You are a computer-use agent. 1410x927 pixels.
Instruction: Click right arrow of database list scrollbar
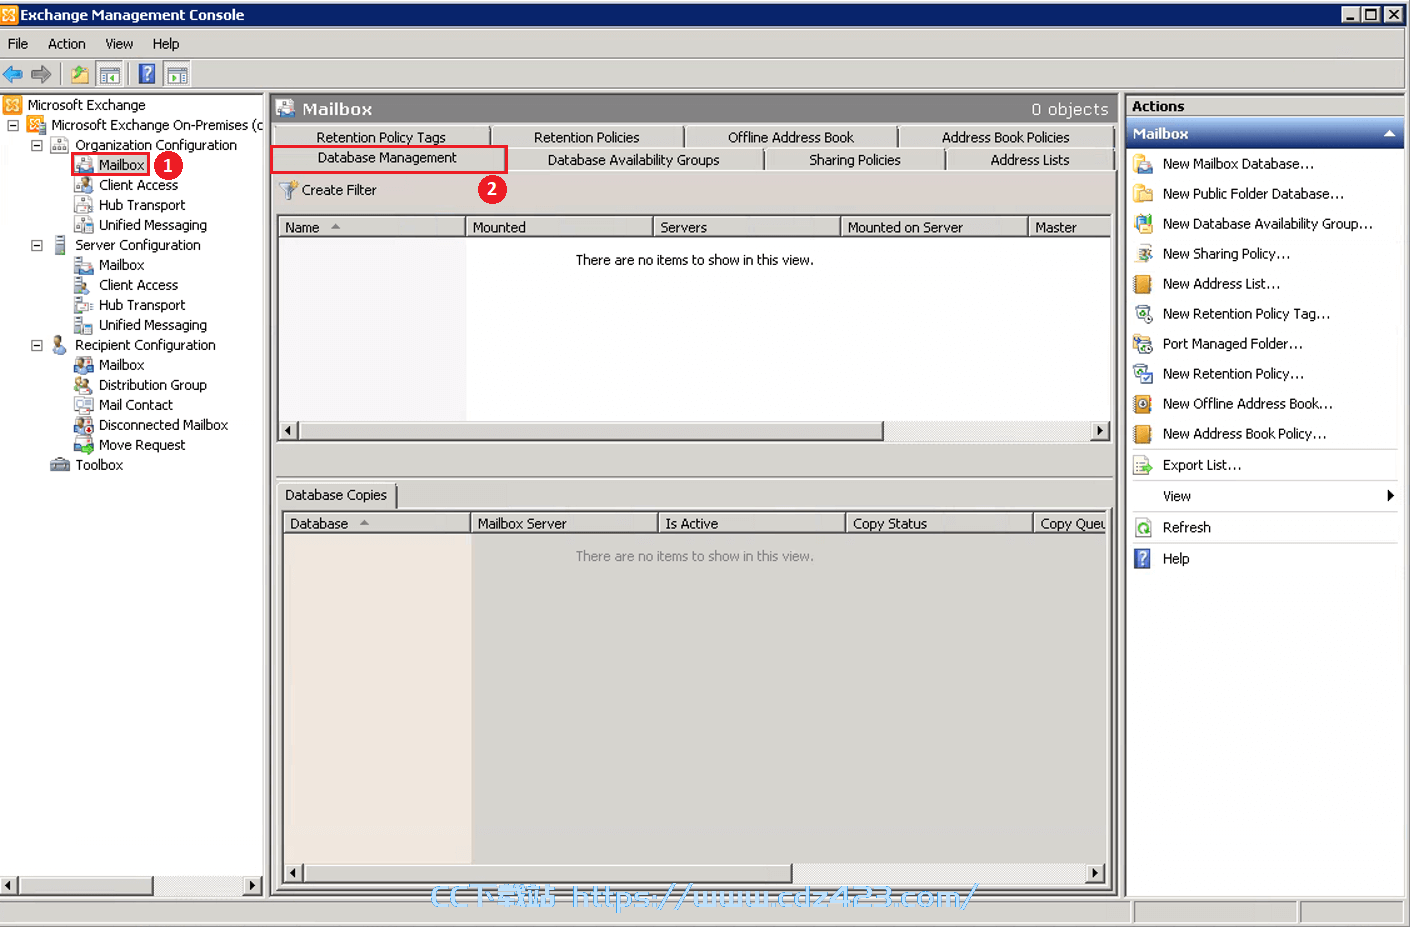tap(1100, 431)
